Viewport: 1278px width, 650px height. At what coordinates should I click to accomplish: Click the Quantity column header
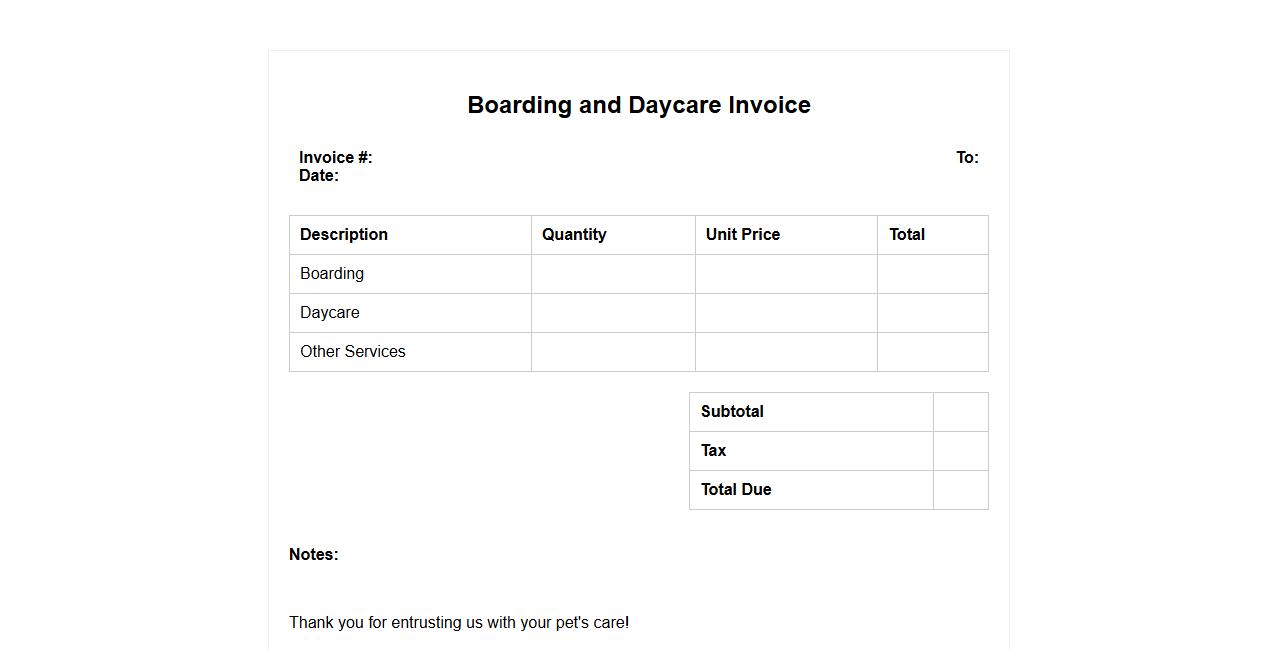tap(574, 235)
